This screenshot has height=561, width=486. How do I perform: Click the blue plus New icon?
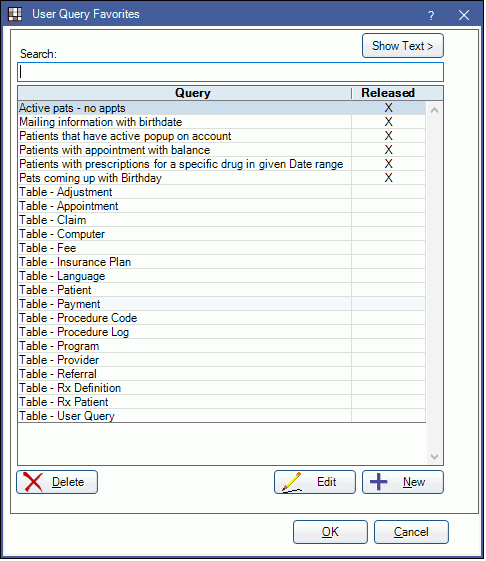coord(379,482)
